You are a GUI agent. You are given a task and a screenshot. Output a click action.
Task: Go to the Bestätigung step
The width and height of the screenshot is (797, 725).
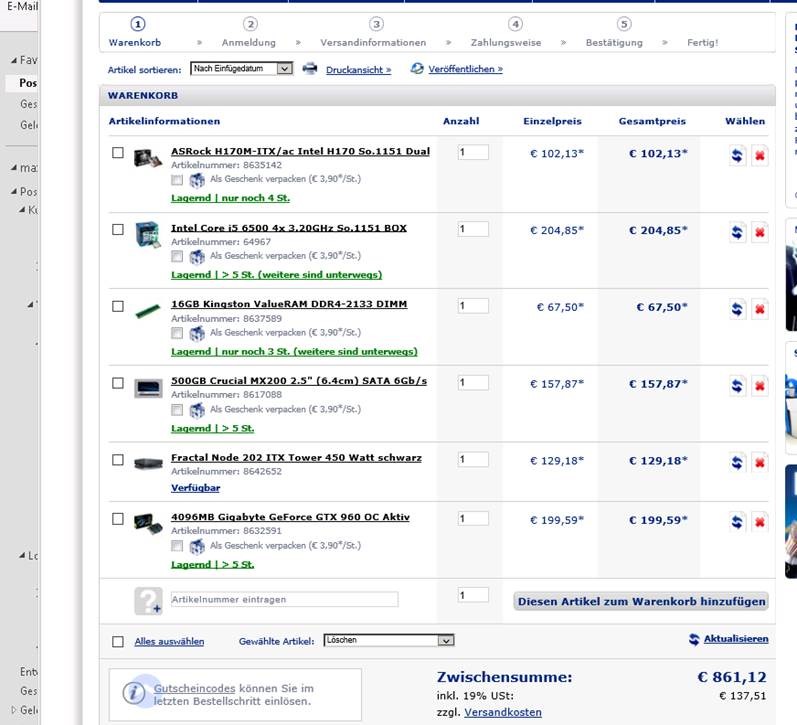(614, 33)
